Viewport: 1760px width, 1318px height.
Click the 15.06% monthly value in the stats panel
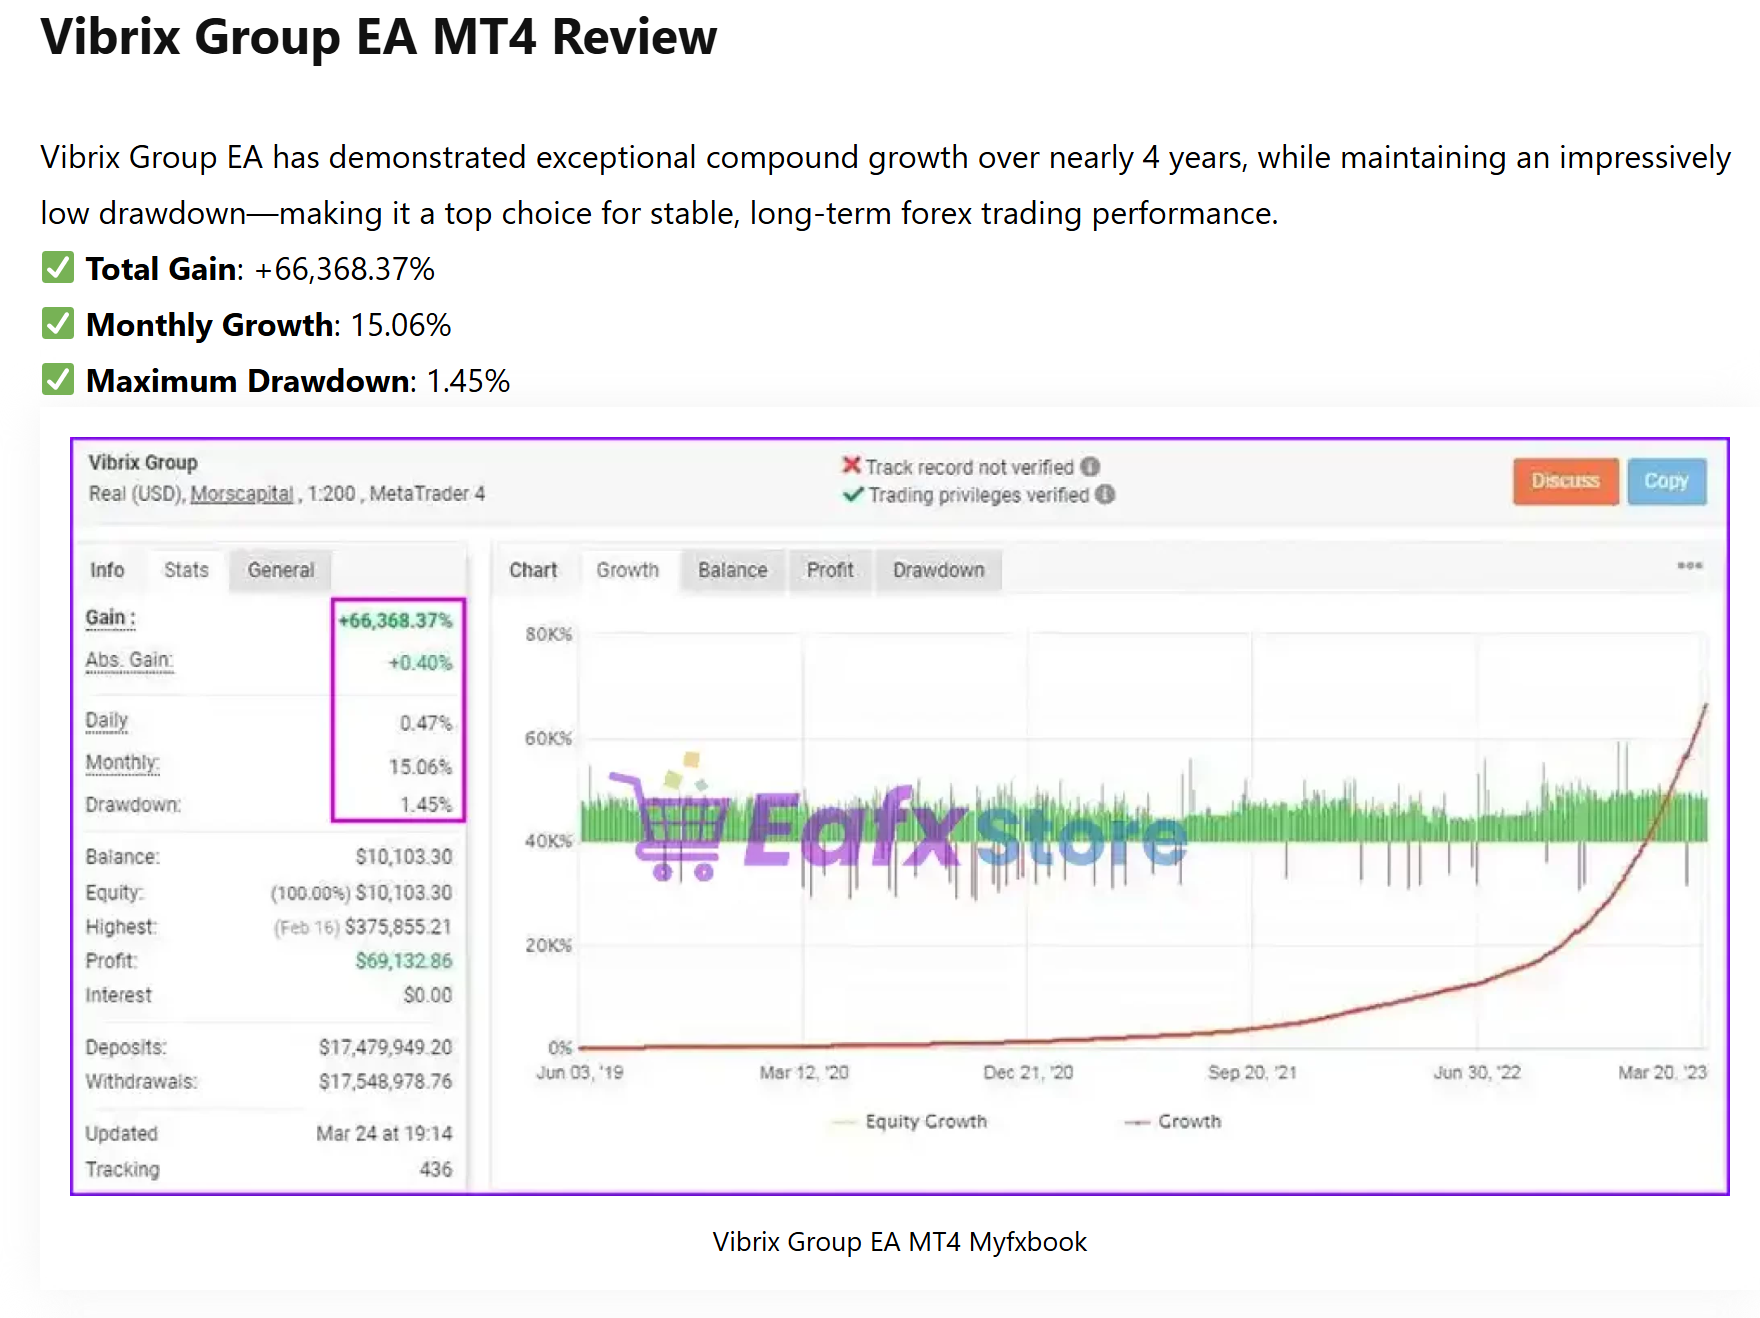(420, 767)
